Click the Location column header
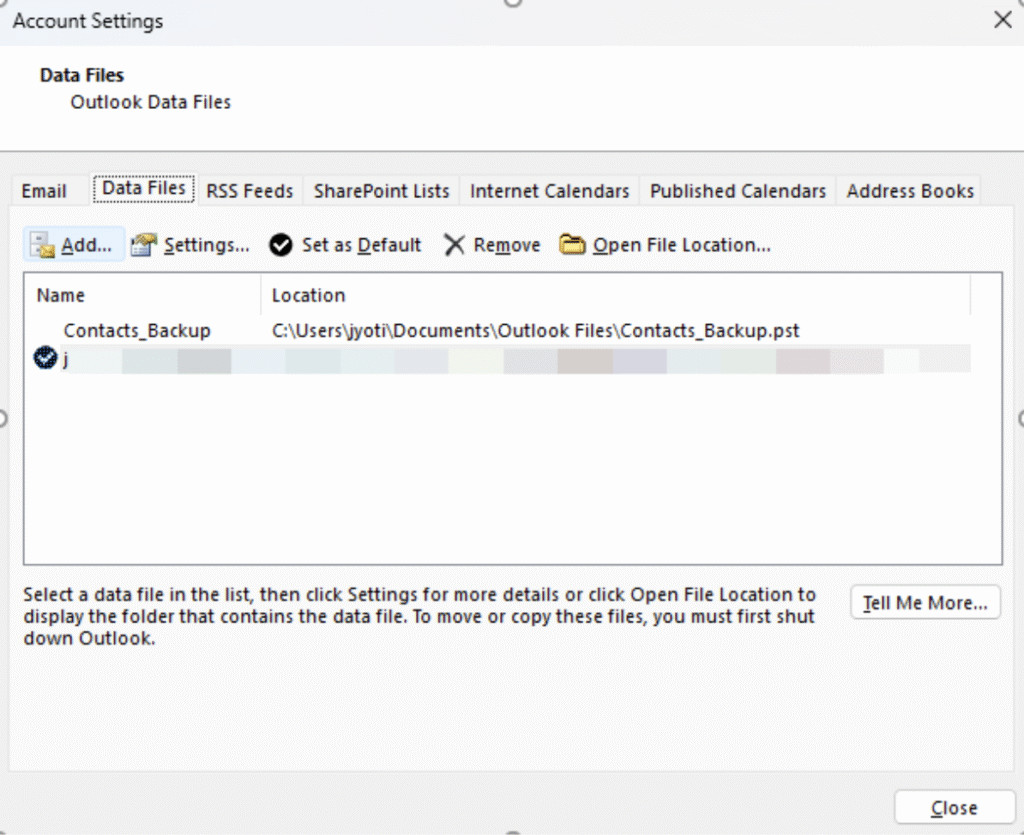Image resolution: width=1024 pixels, height=835 pixels. coord(308,295)
